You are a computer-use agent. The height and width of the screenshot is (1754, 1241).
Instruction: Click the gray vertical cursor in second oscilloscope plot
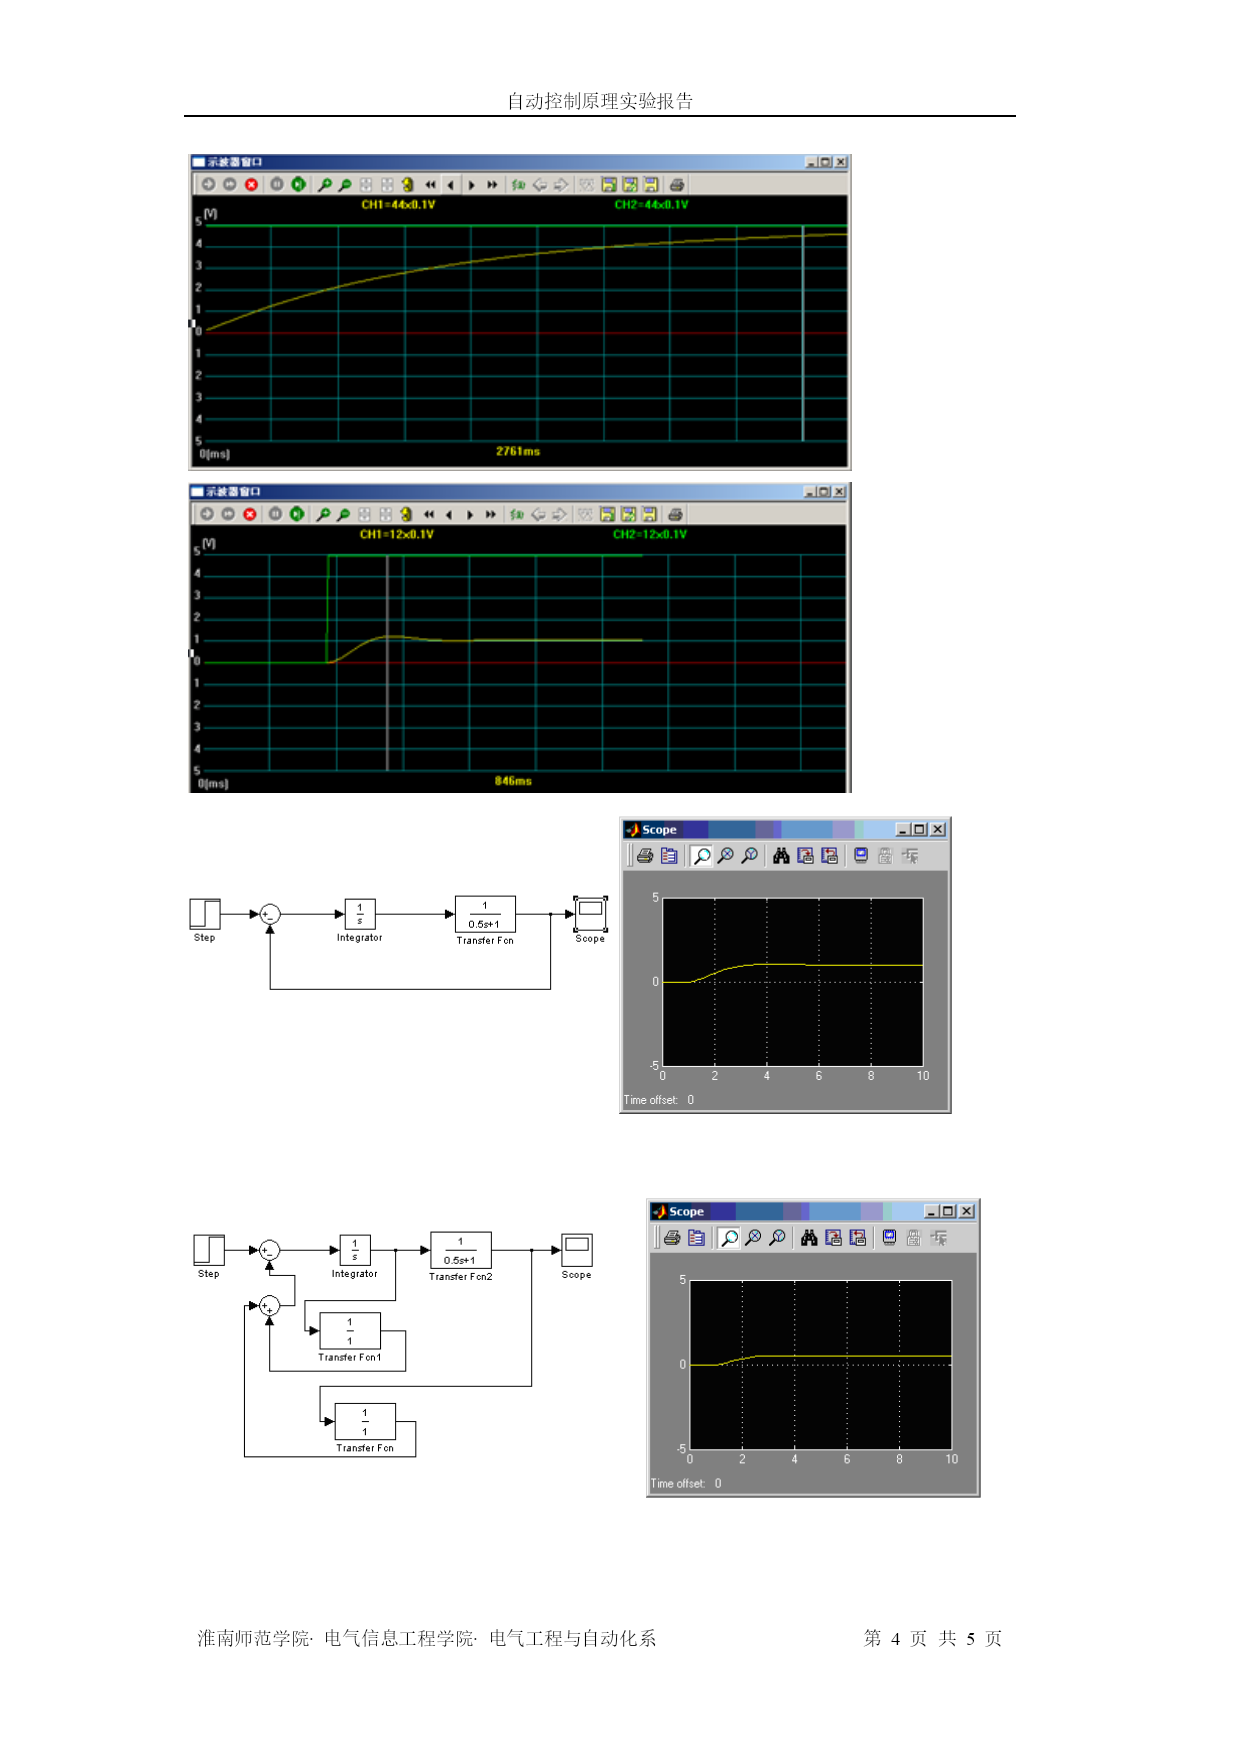point(387,662)
